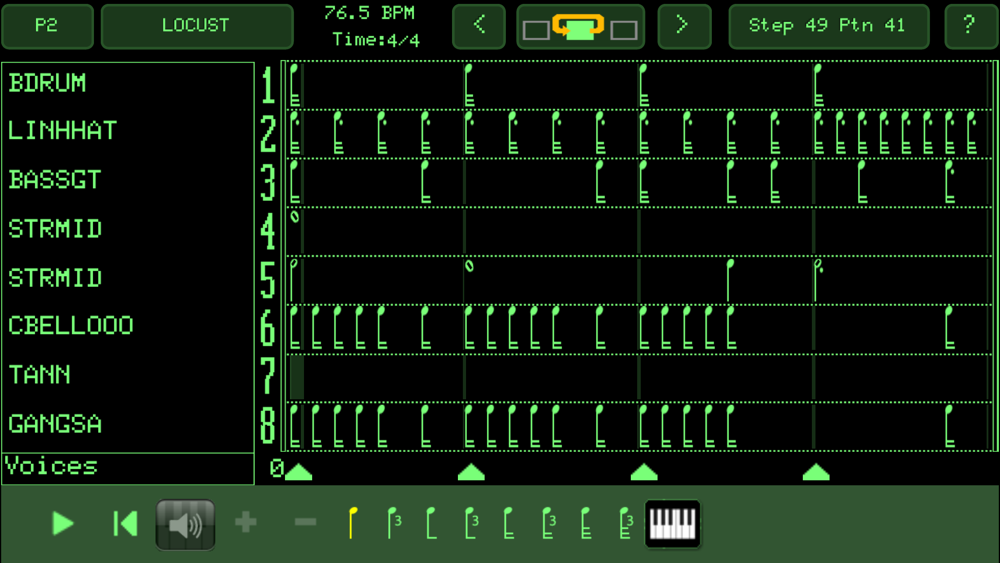1000x563 pixels.
Task: Click the first beat marker triangle
Action: pyautogui.click(x=298, y=472)
